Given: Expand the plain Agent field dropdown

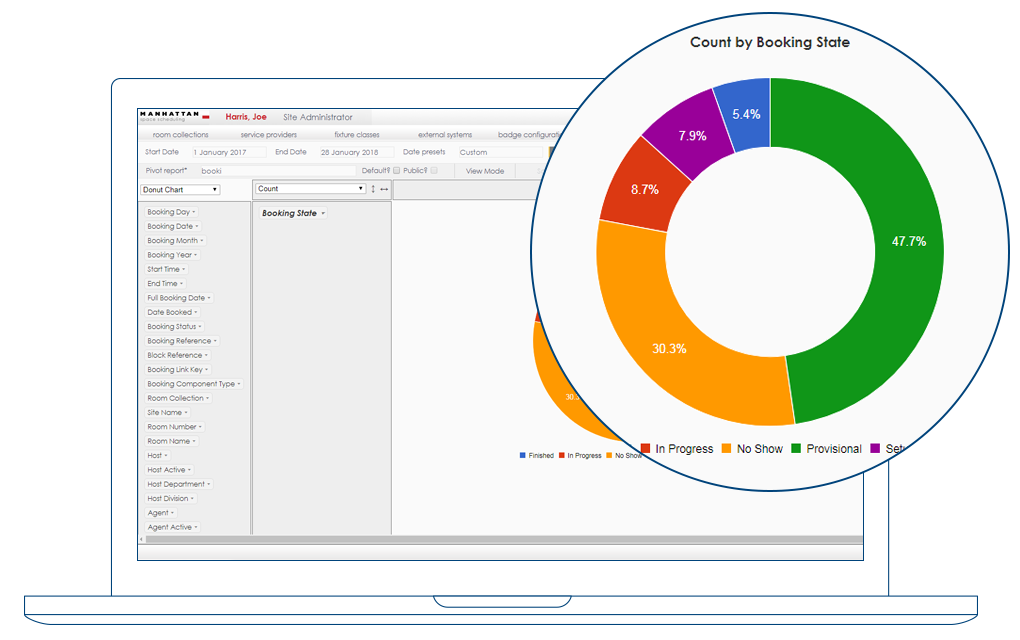Looking at the screenshot, I should (x=172, y=513).
